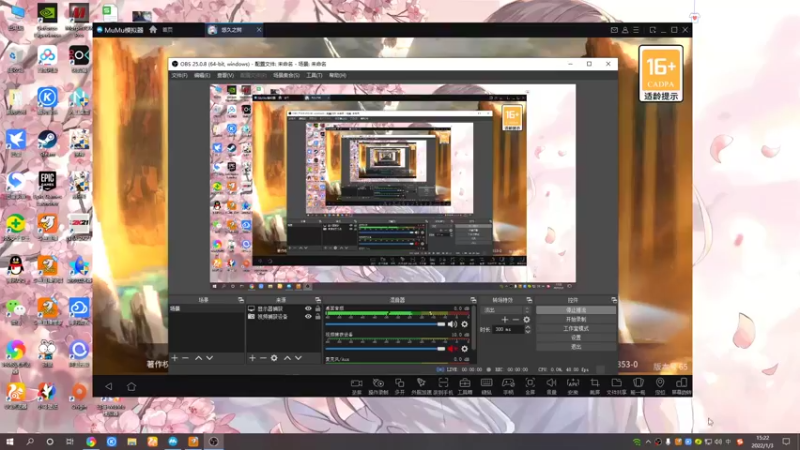The width and height of the screenshot is (800, 450).
Task: Decrease transition duration with the down stepper
Action: [x=528, y=332]
